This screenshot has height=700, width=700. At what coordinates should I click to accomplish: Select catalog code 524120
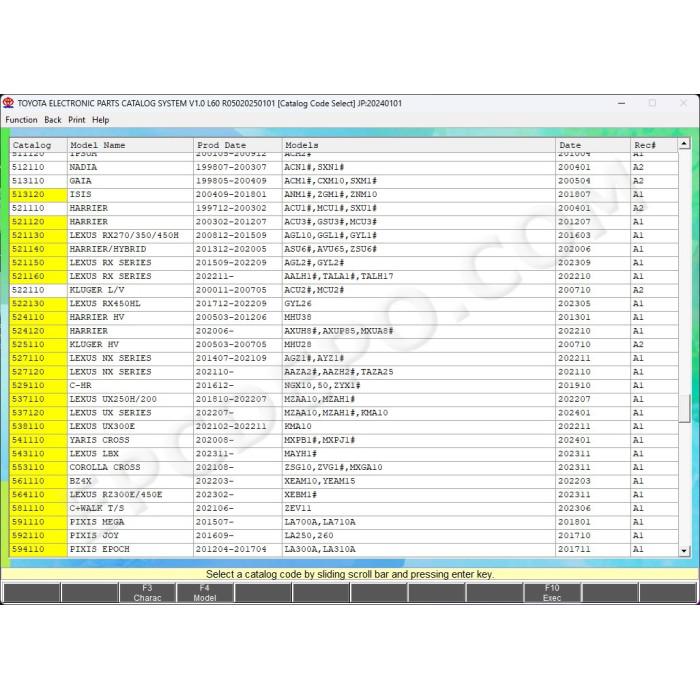[28, 331]
